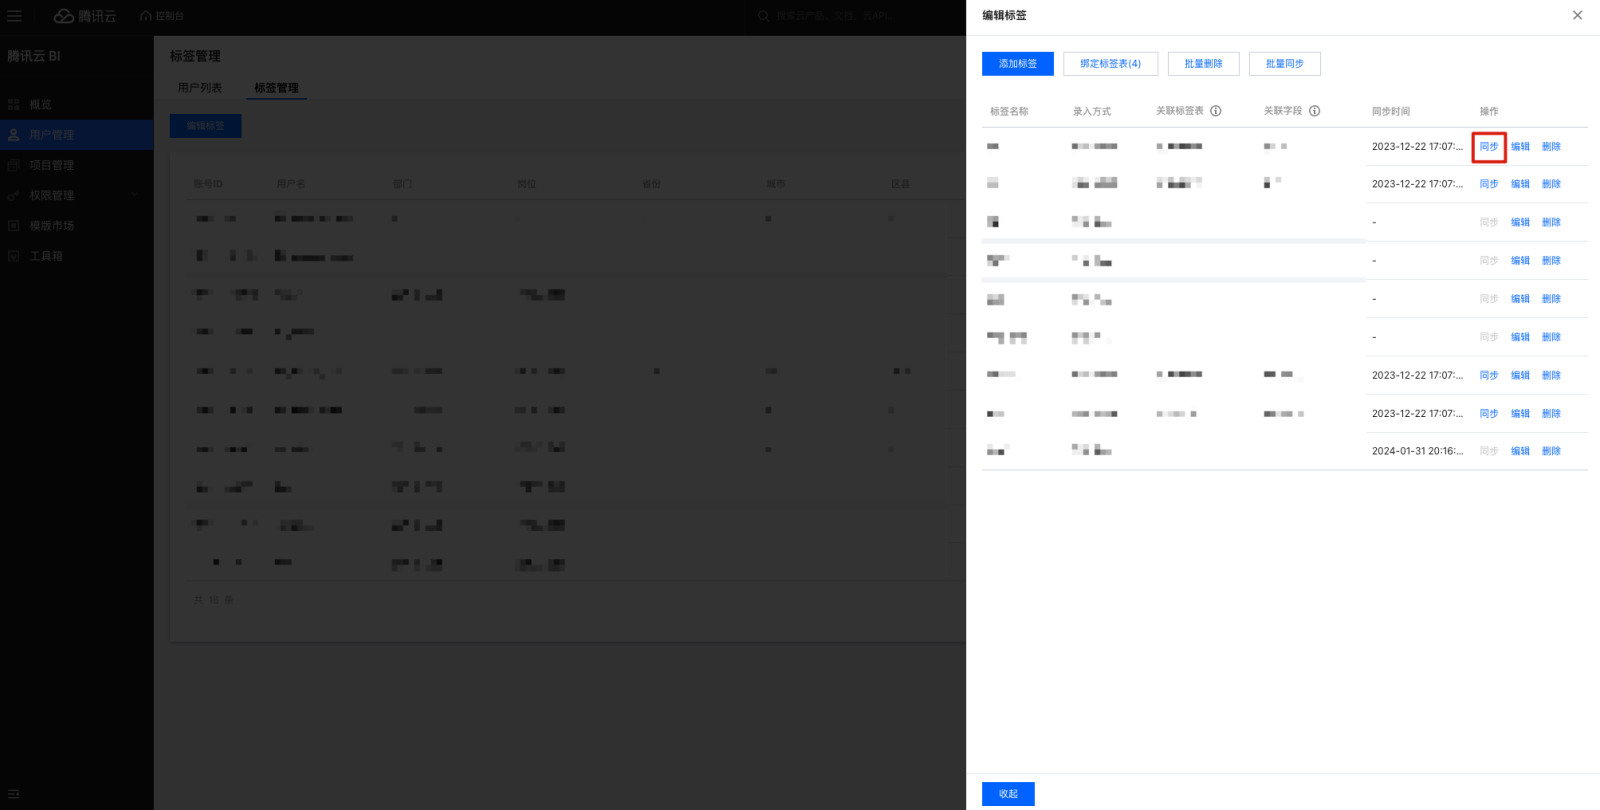Image resolution: width=1600 pixels, height=810 pixels.
Task: Click the 用户名 column header in the user table
Action: click(291, 184)
